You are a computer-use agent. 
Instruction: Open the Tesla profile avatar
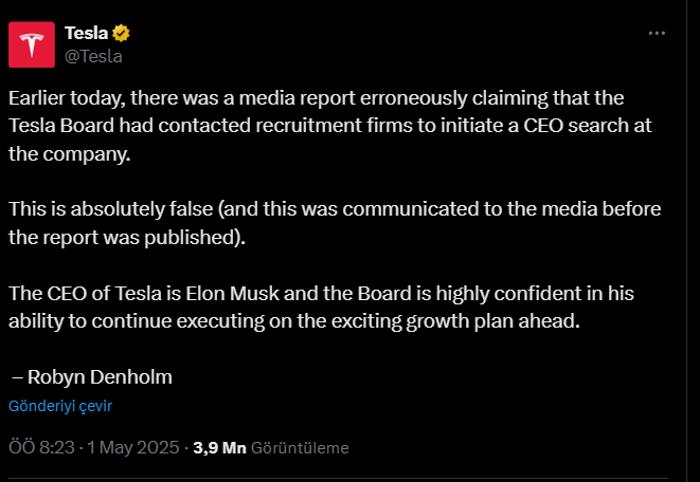pyautogui.click(x=32, y=45)
